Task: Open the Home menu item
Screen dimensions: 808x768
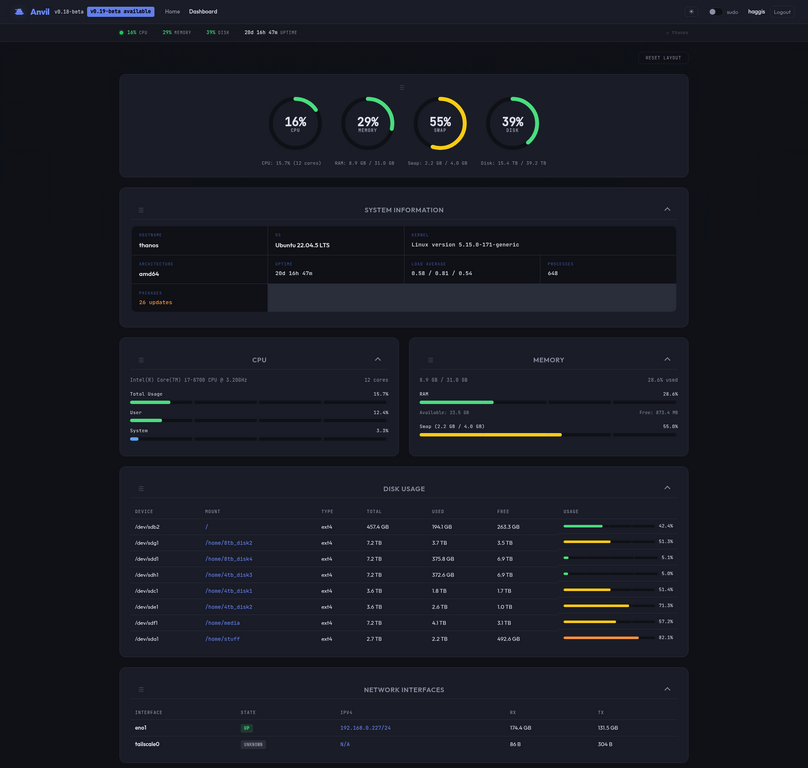Action: (x=172, y=11)
